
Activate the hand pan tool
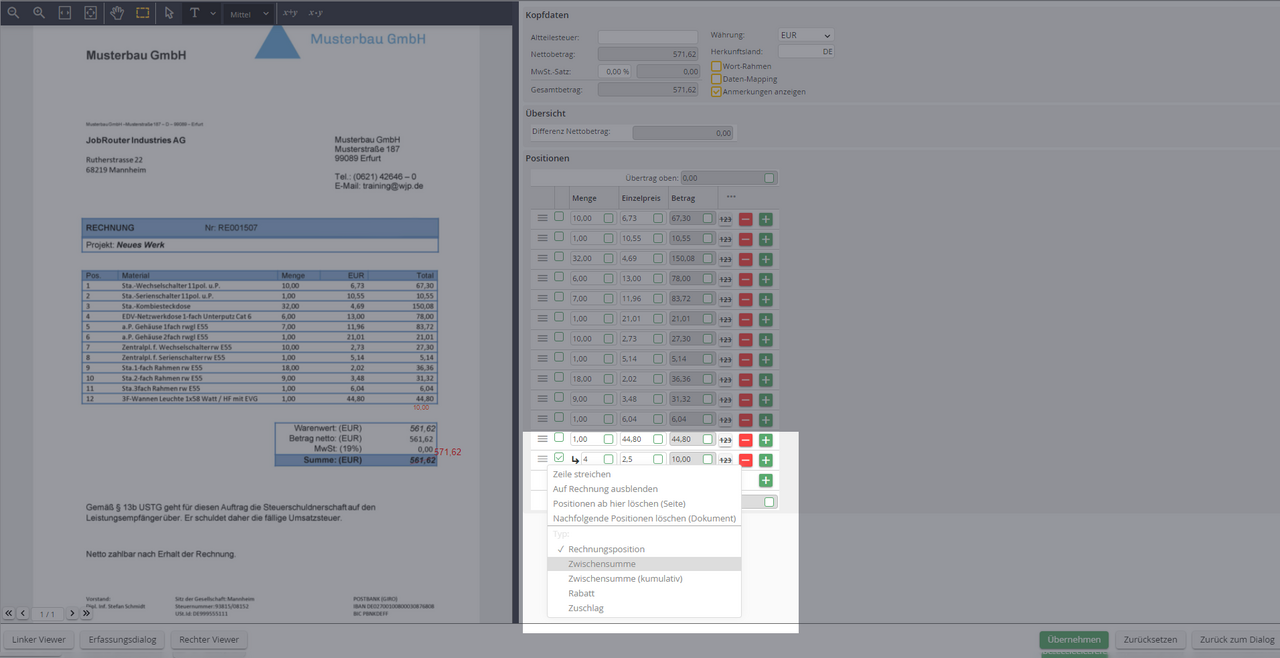tap(117, 13)
